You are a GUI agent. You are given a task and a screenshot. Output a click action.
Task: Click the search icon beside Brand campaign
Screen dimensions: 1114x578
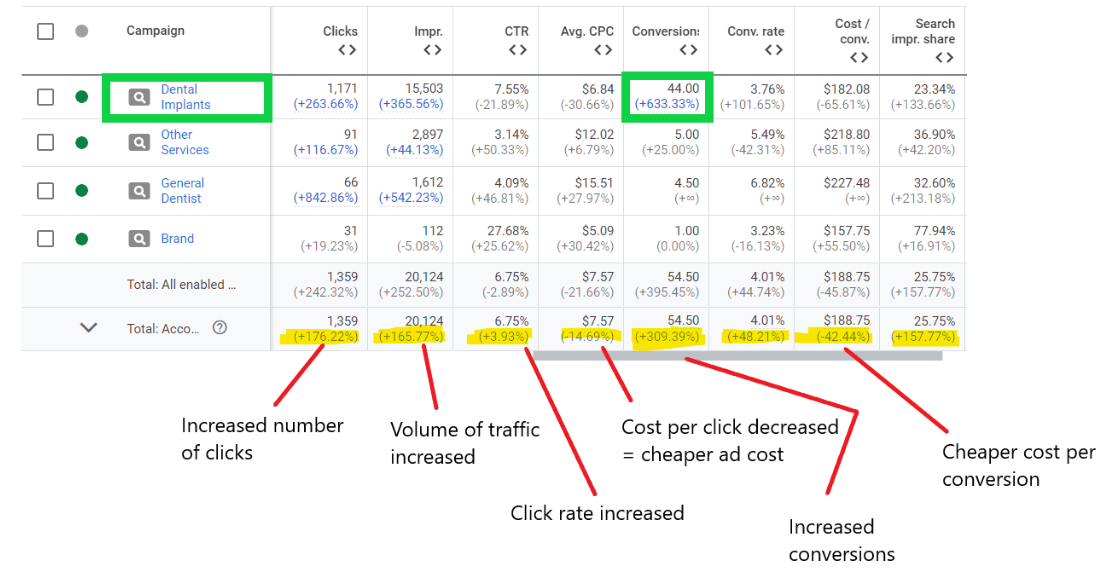tap(138, 237)
